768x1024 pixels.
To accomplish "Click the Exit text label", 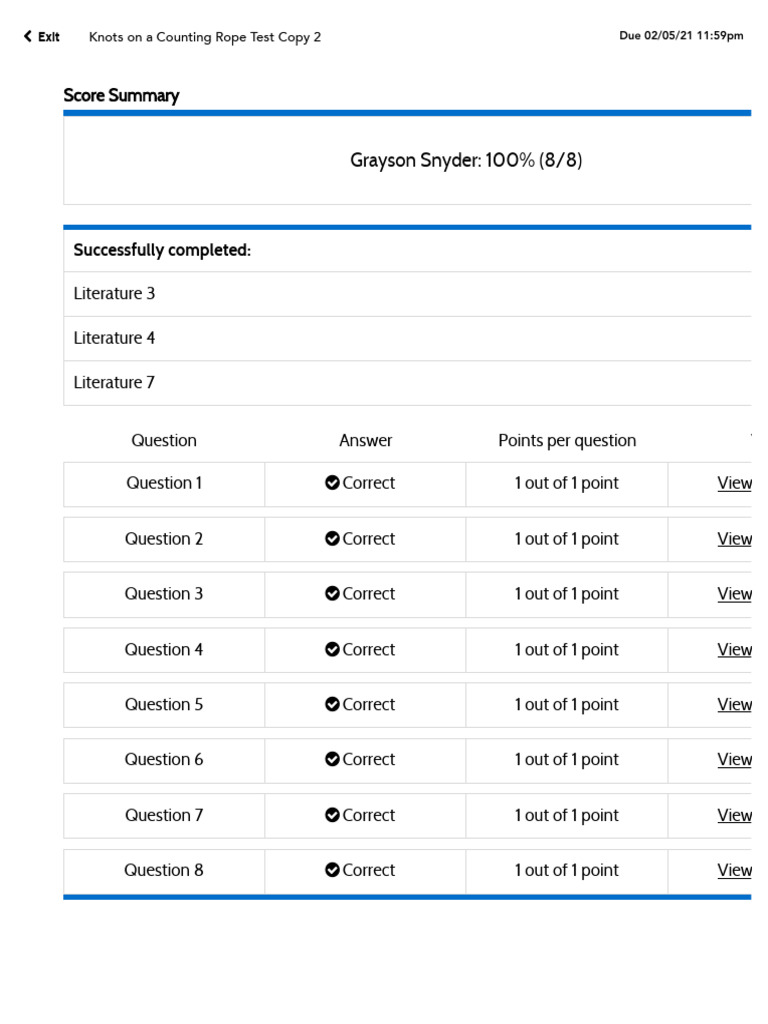I will [x=49, y=37].
